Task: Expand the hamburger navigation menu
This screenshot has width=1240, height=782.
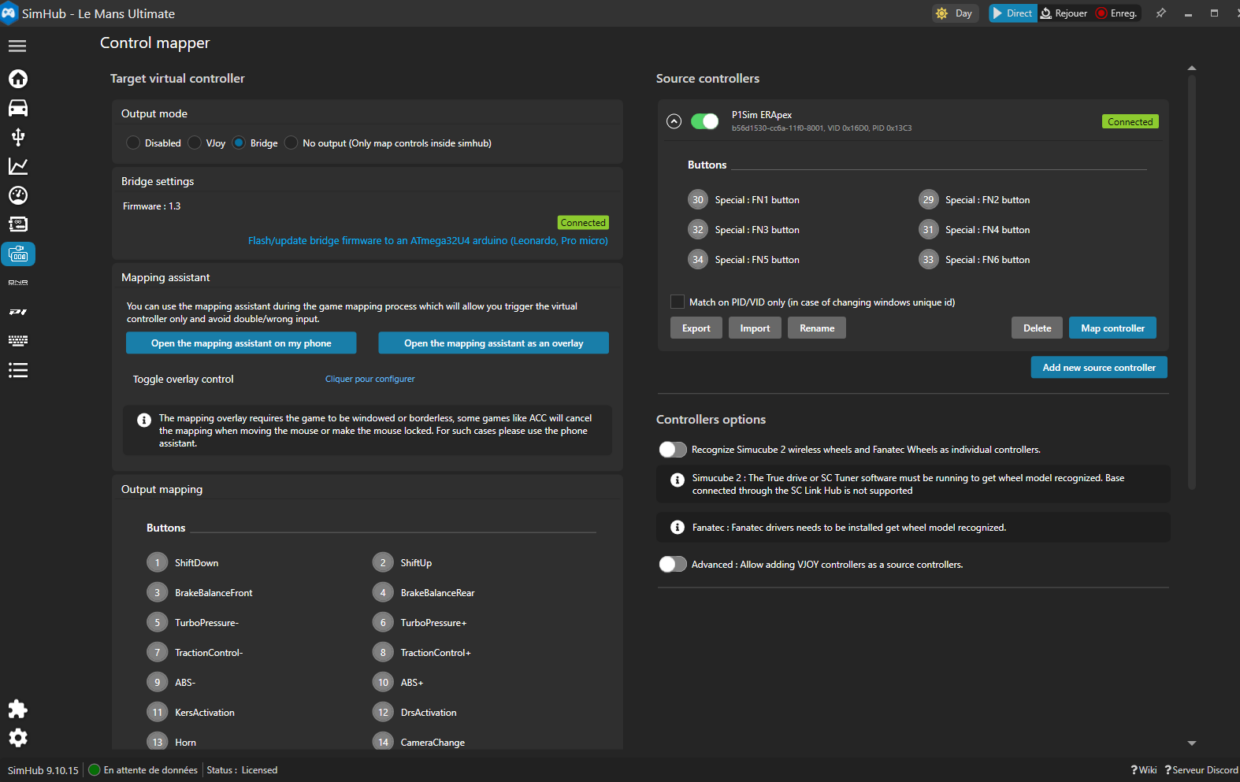Action: click(16, 45)
